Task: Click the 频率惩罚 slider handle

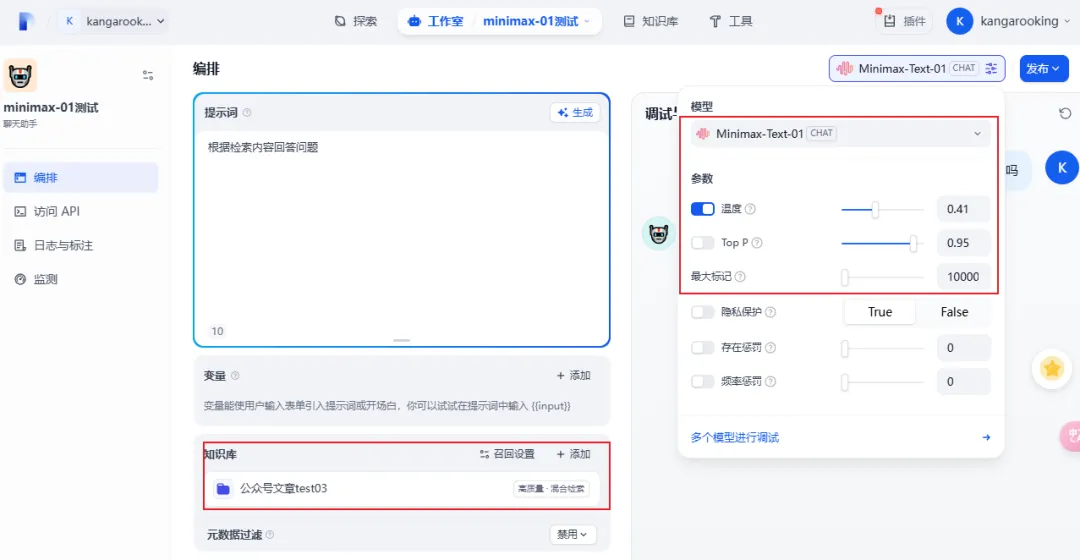Action: (x=845, y=382)
